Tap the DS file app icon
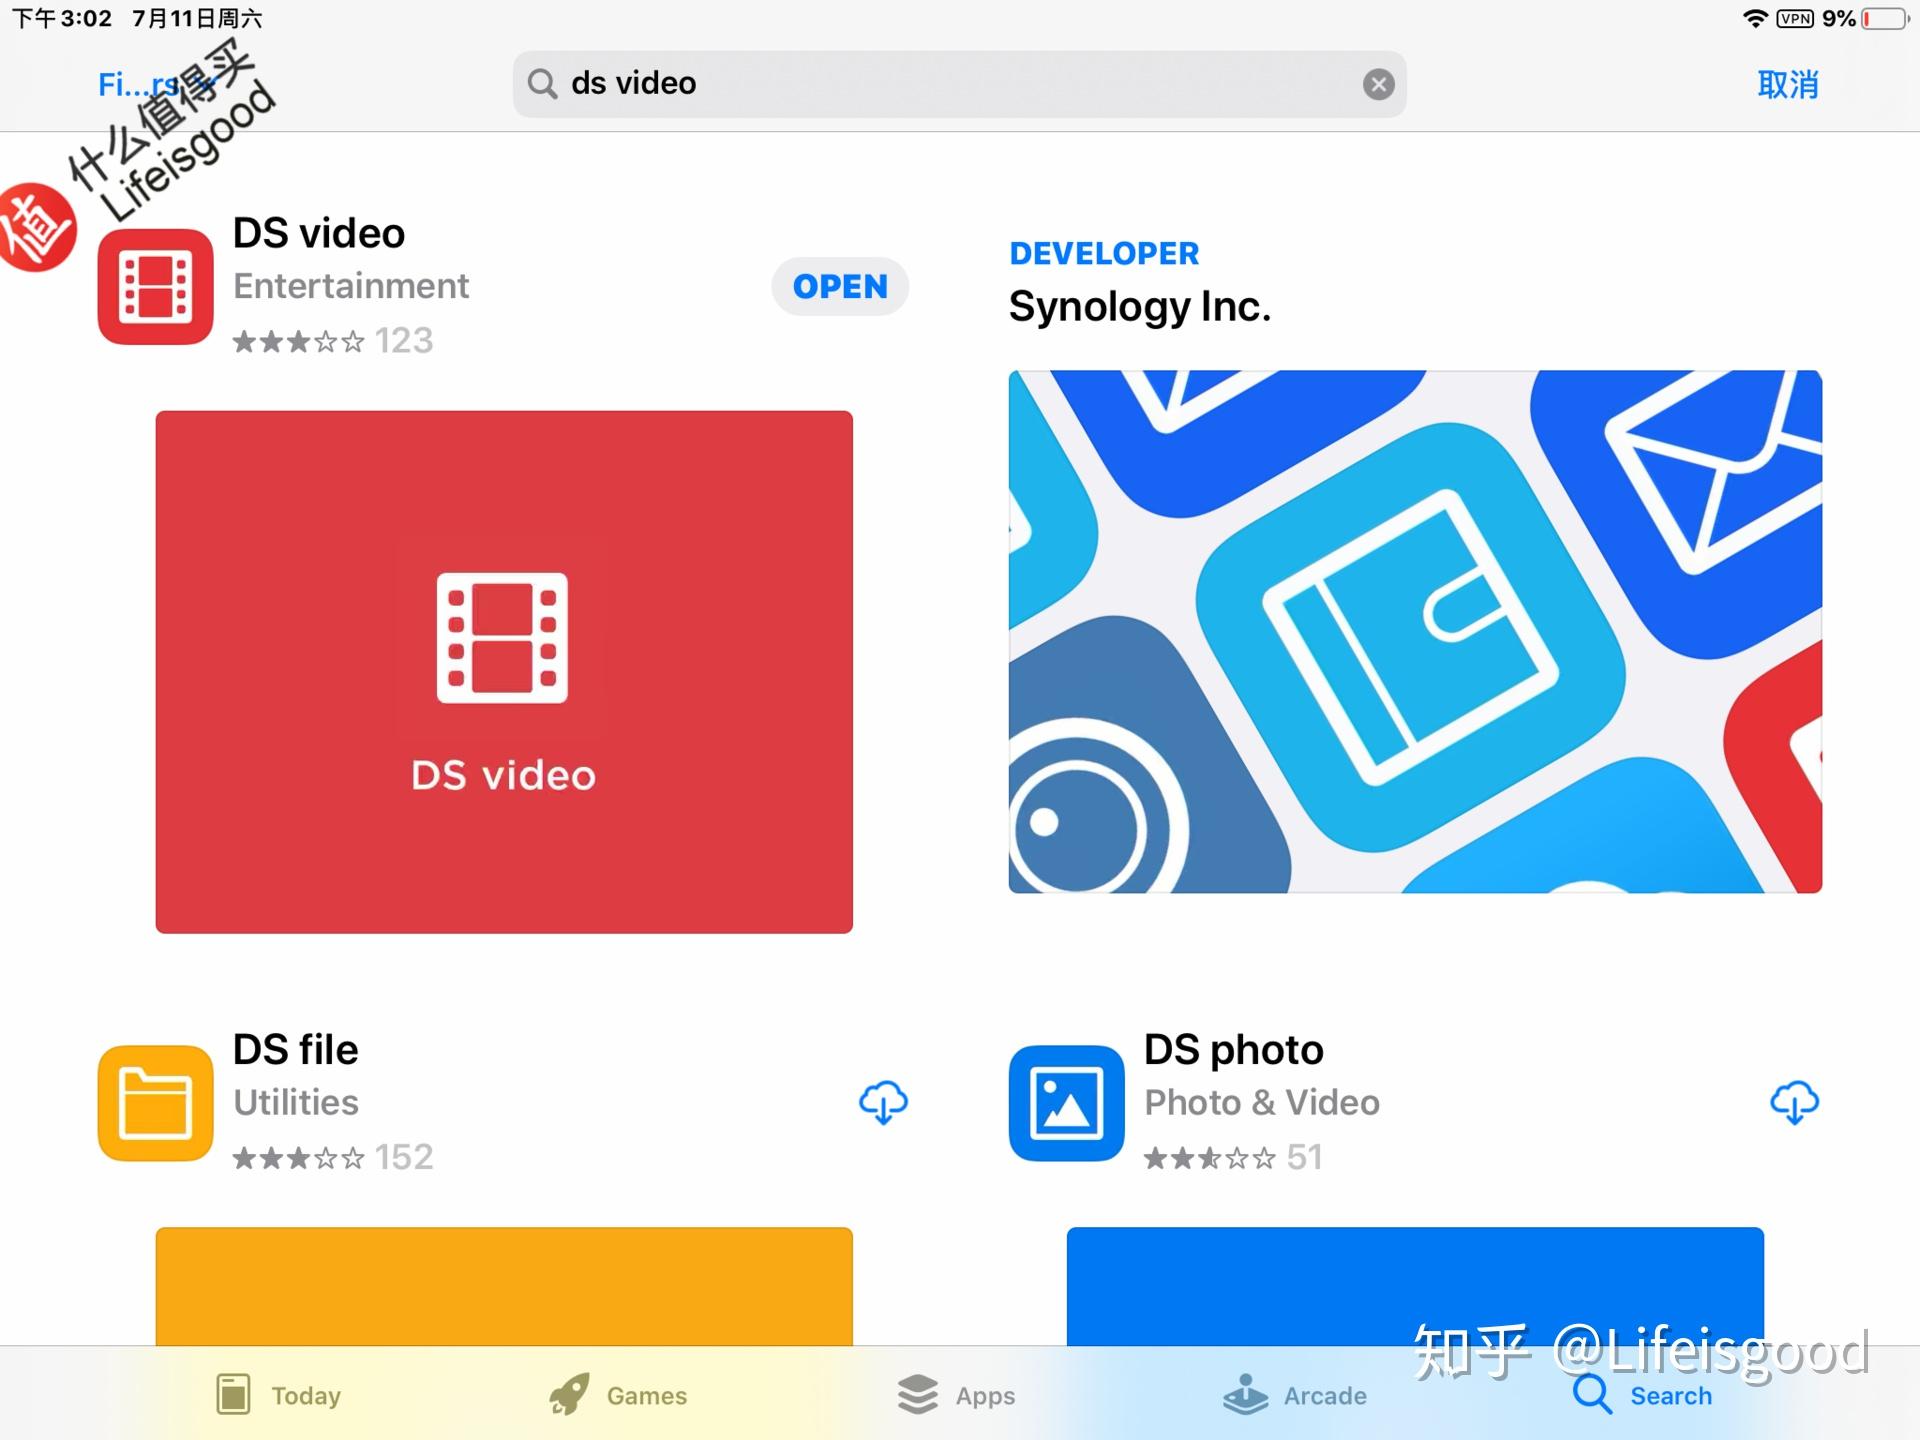The height and width of the screenshot is (1440, 1920). click(x=155, y=1103)
